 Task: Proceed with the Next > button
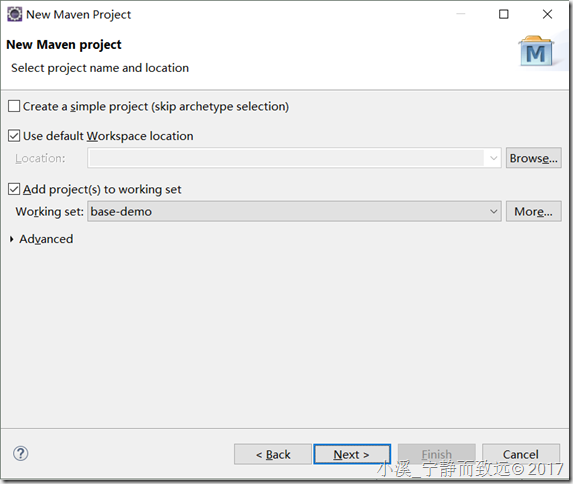tap(352, 454)
